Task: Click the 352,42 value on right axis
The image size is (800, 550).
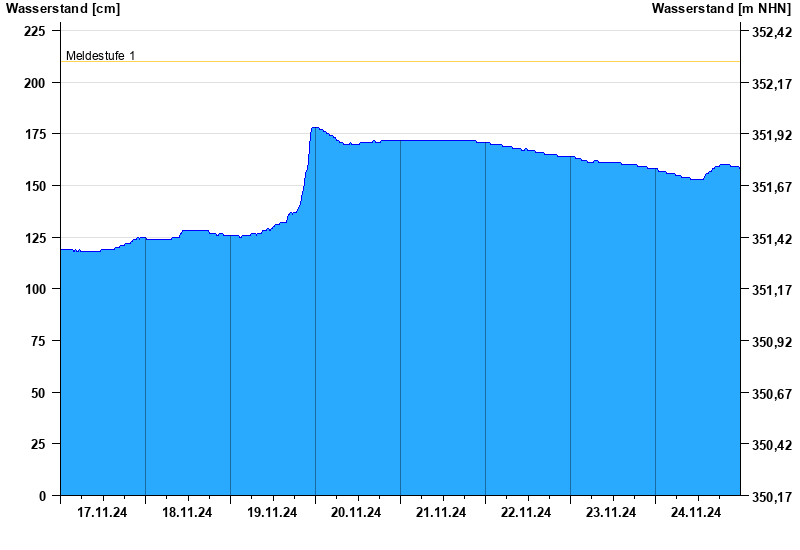Action: click(x=772, y=32)
